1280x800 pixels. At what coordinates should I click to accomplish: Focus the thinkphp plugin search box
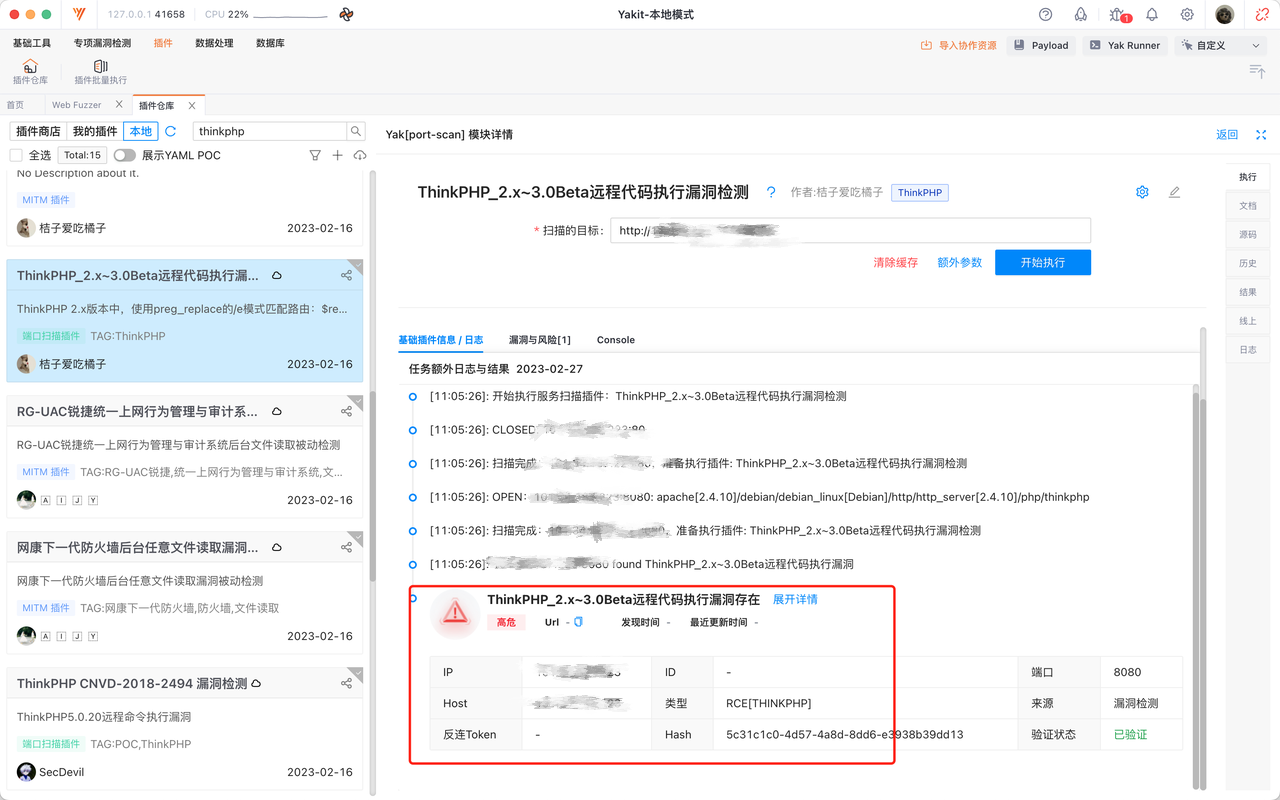pyautogui.click(x=270, y=131)
